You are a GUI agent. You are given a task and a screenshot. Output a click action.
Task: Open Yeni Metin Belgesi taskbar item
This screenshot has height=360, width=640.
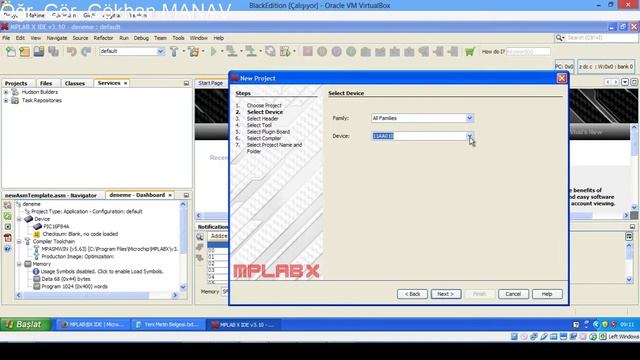pyautogui.click(x=167, y=324)
